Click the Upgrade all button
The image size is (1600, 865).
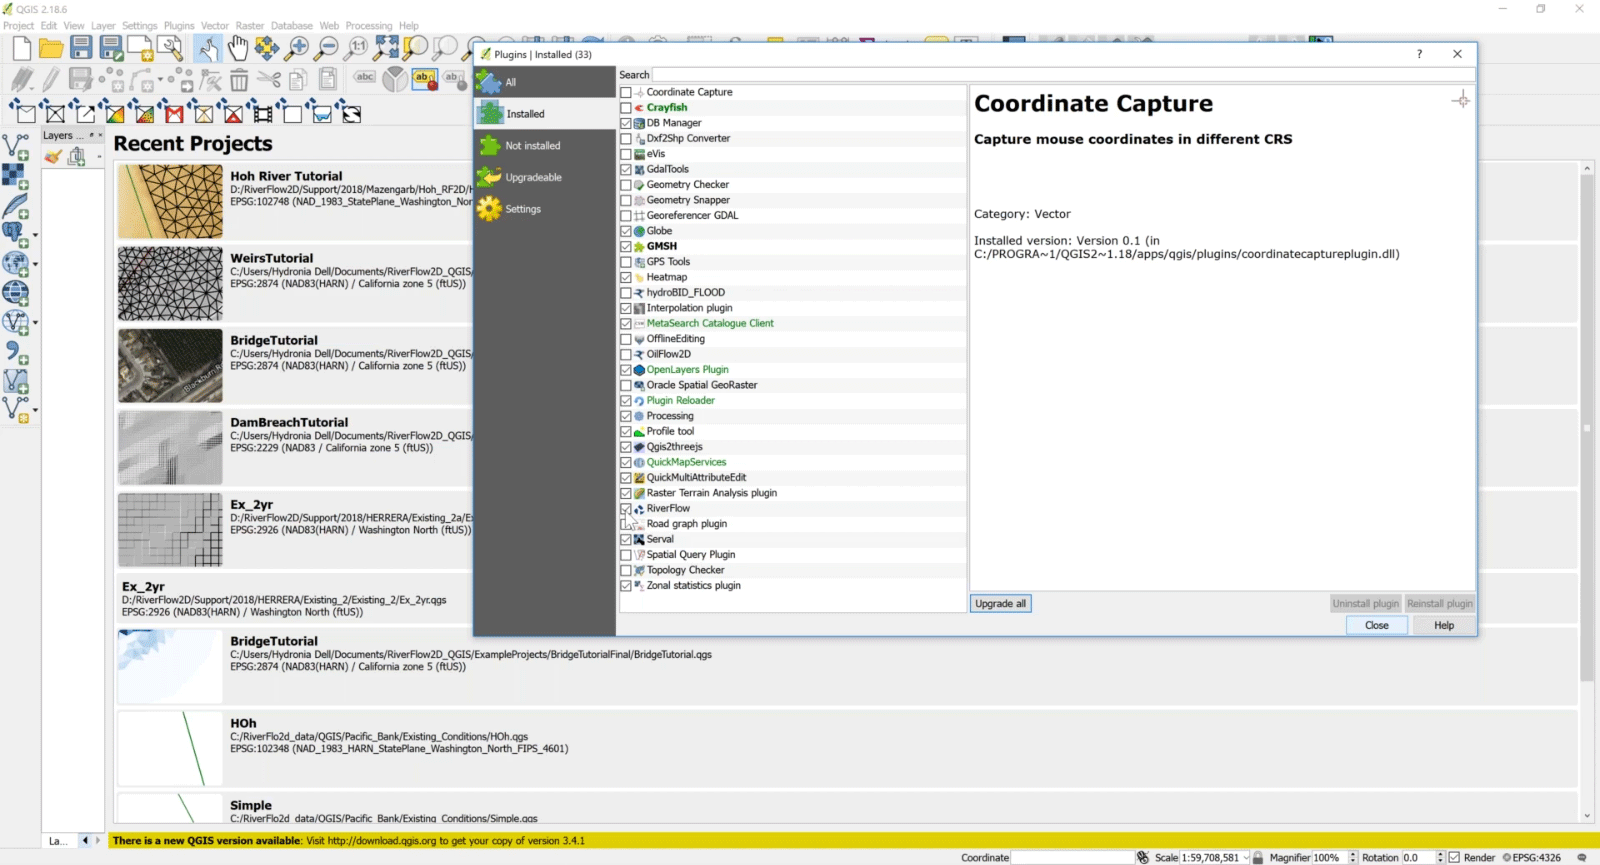pos(1000,604)
